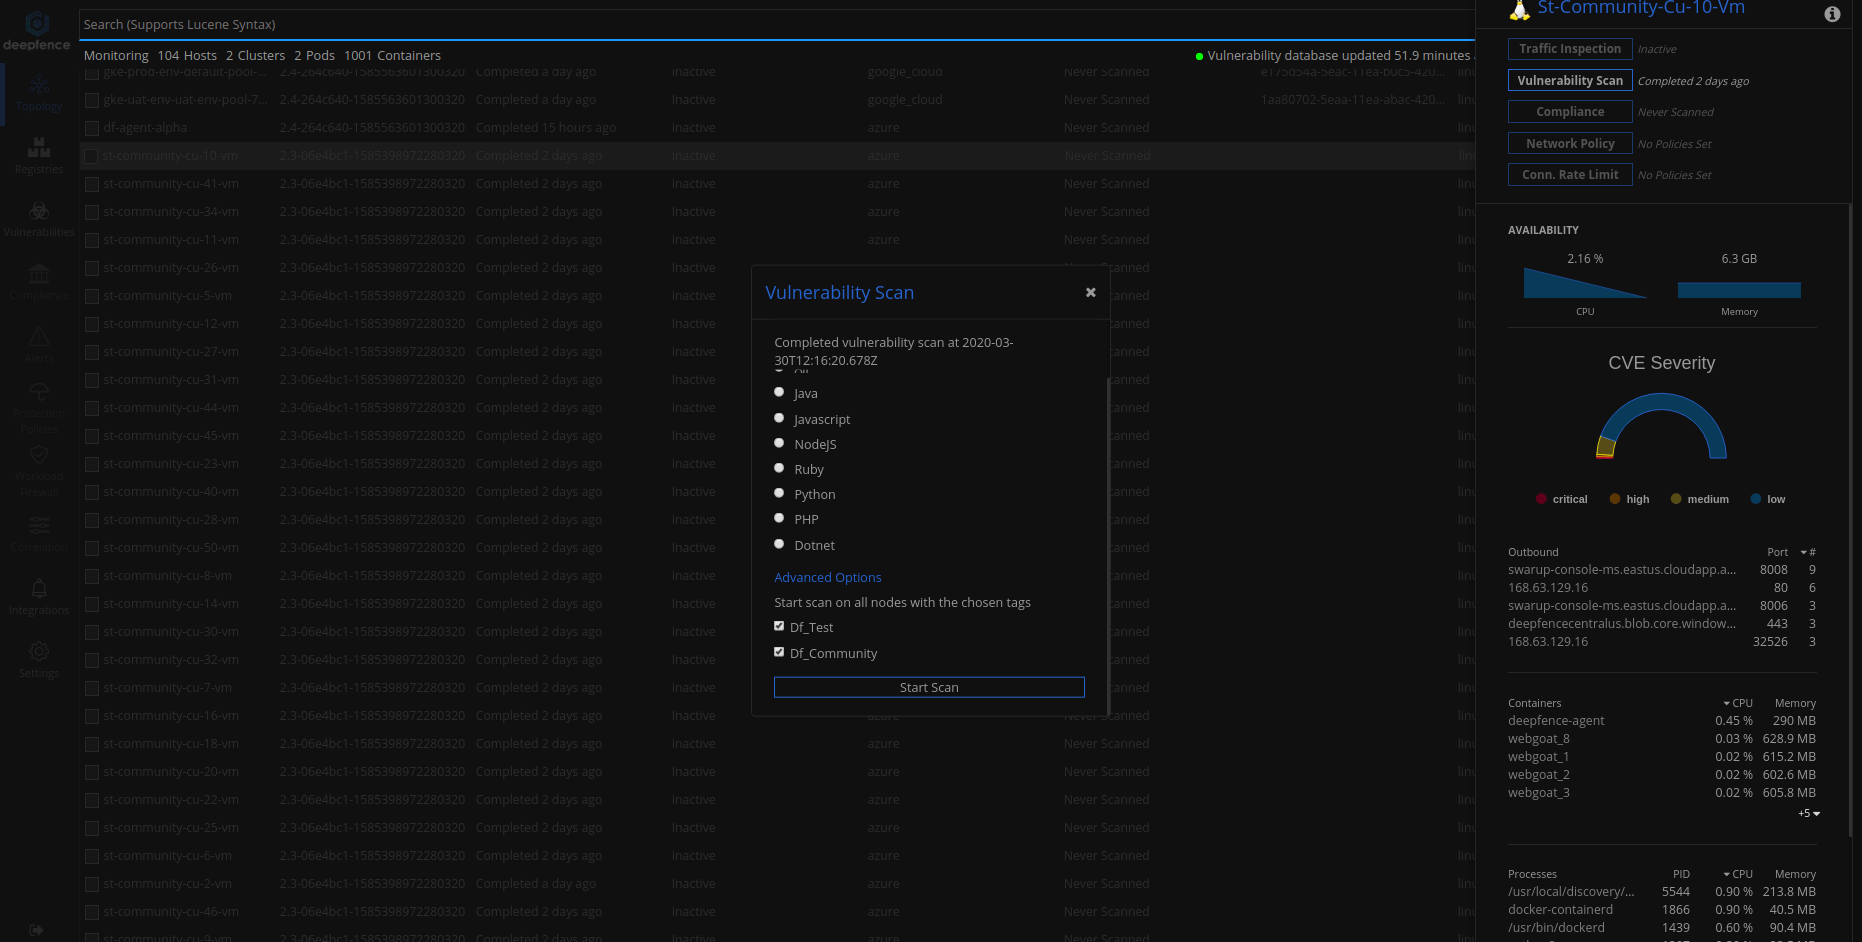Open Vulnerabilities in the sidebar
1862x942 pixels.
[x=39, y=220]
